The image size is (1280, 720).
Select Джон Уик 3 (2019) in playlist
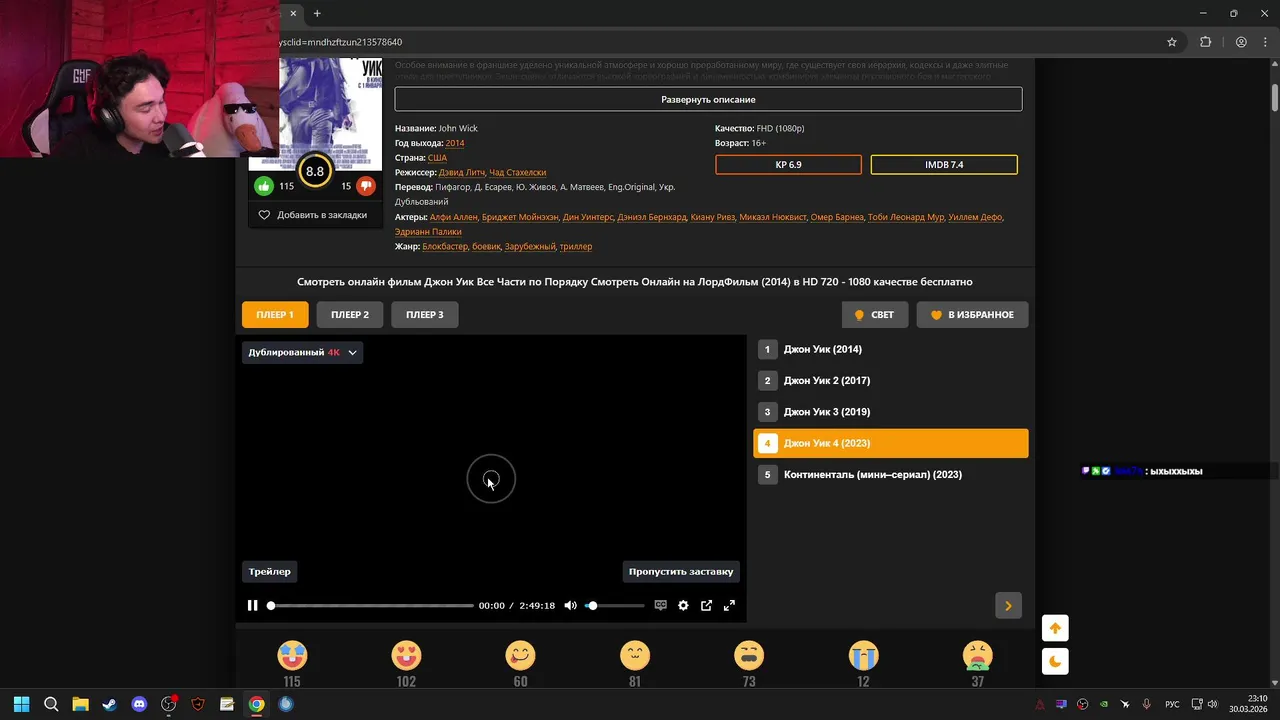(890, 411)
